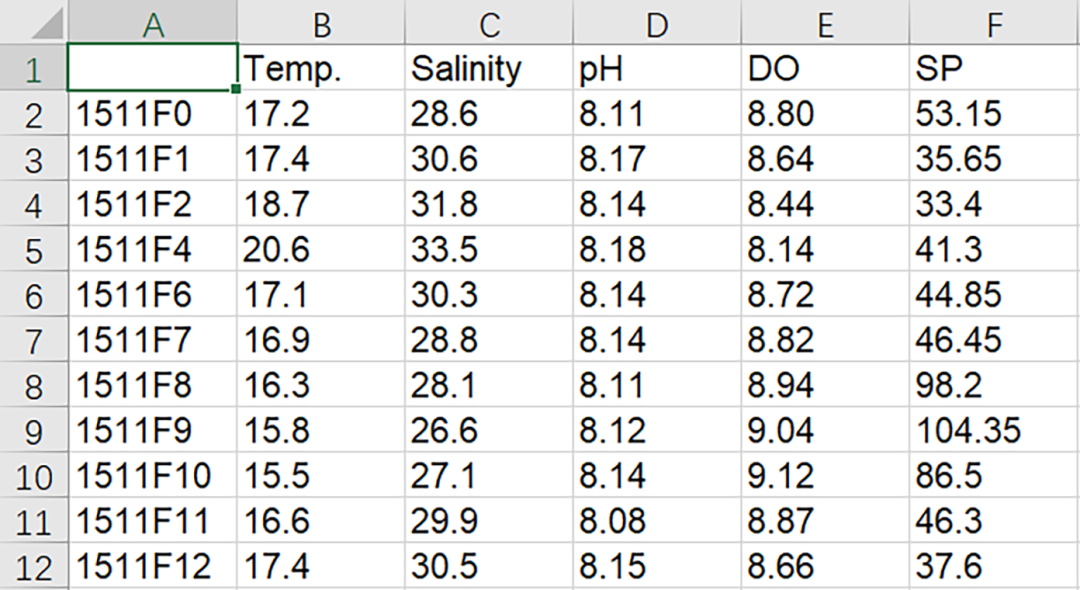This screenshot has height=590, width=1080.
Task: Click cell containing 1511F0
Action: [153, 113]
